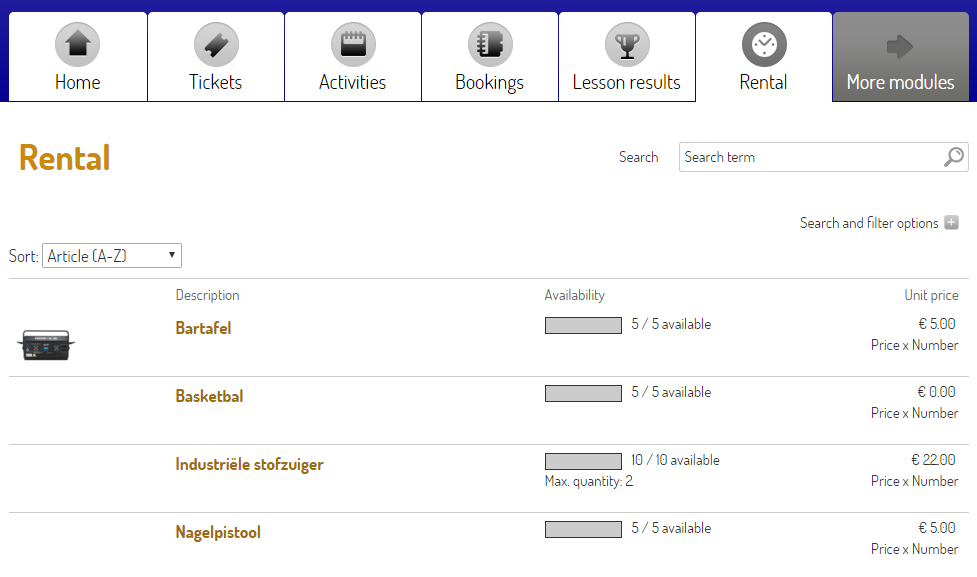
Task: Click the More modules arrow icon
Action: 900,45
